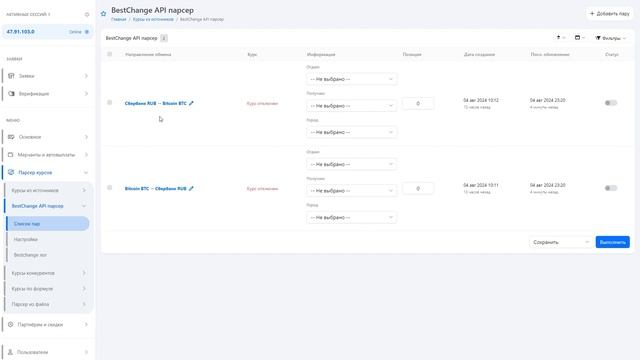The height and width of the screenshot is (360, 640).
Task: Open the Сохранить bulk action dropdown
Action: coord(561,242)
